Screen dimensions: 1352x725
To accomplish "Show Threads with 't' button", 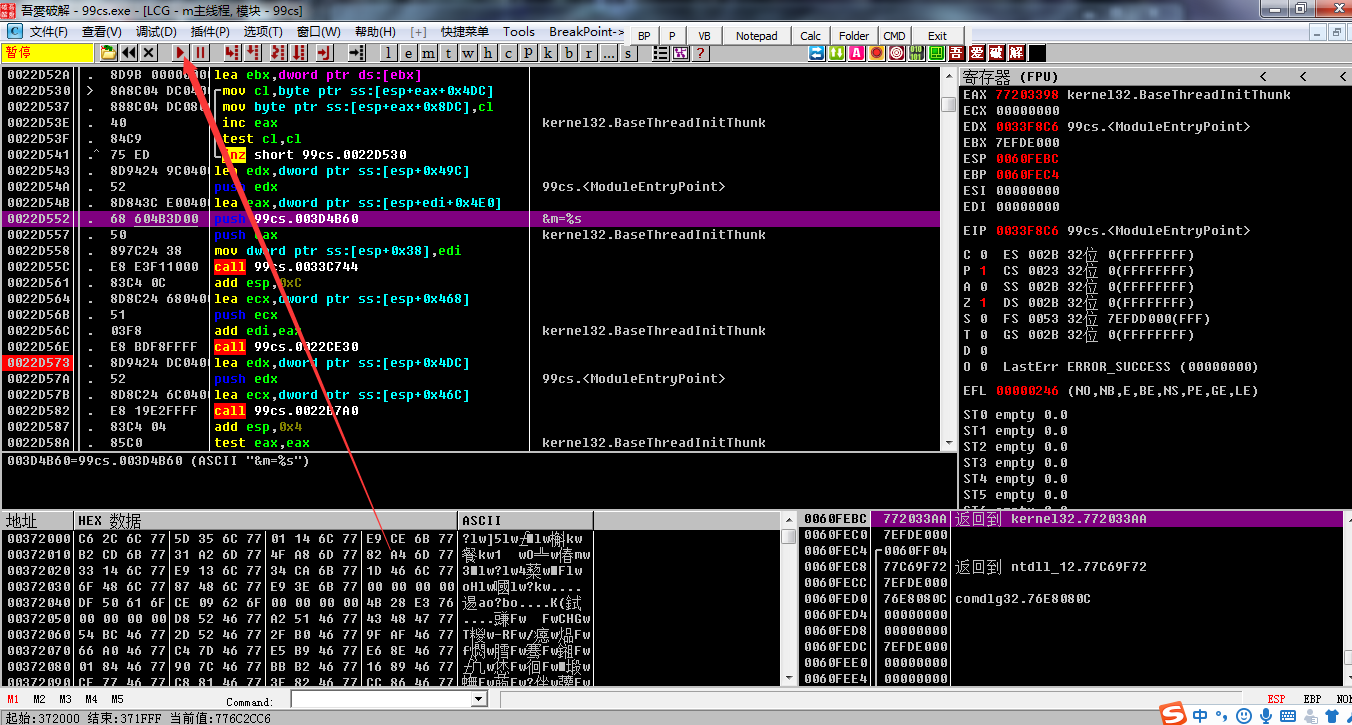I will click(448, 53).
